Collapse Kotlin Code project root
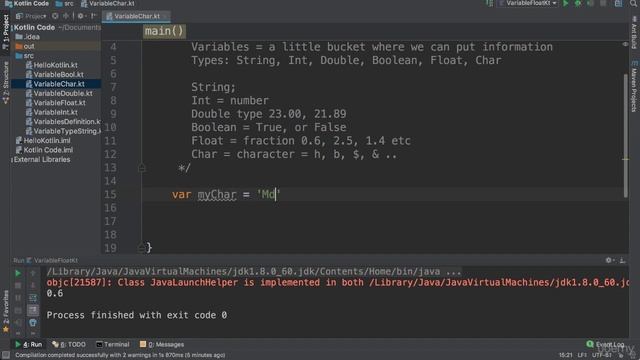The width and height of the screenshot is (640, 360). (x=12, y=28)
